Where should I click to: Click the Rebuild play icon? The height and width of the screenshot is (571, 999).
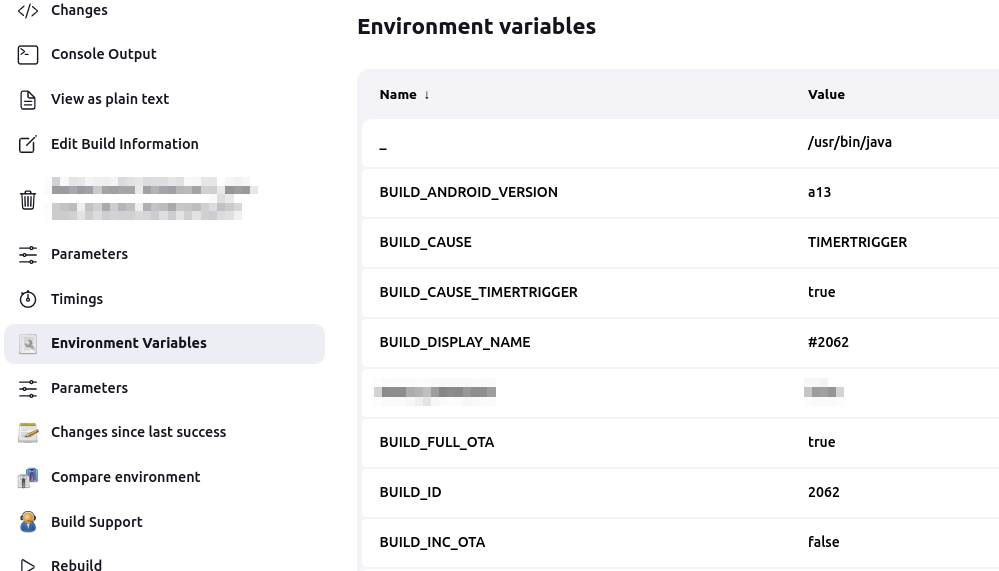(28, 565)
